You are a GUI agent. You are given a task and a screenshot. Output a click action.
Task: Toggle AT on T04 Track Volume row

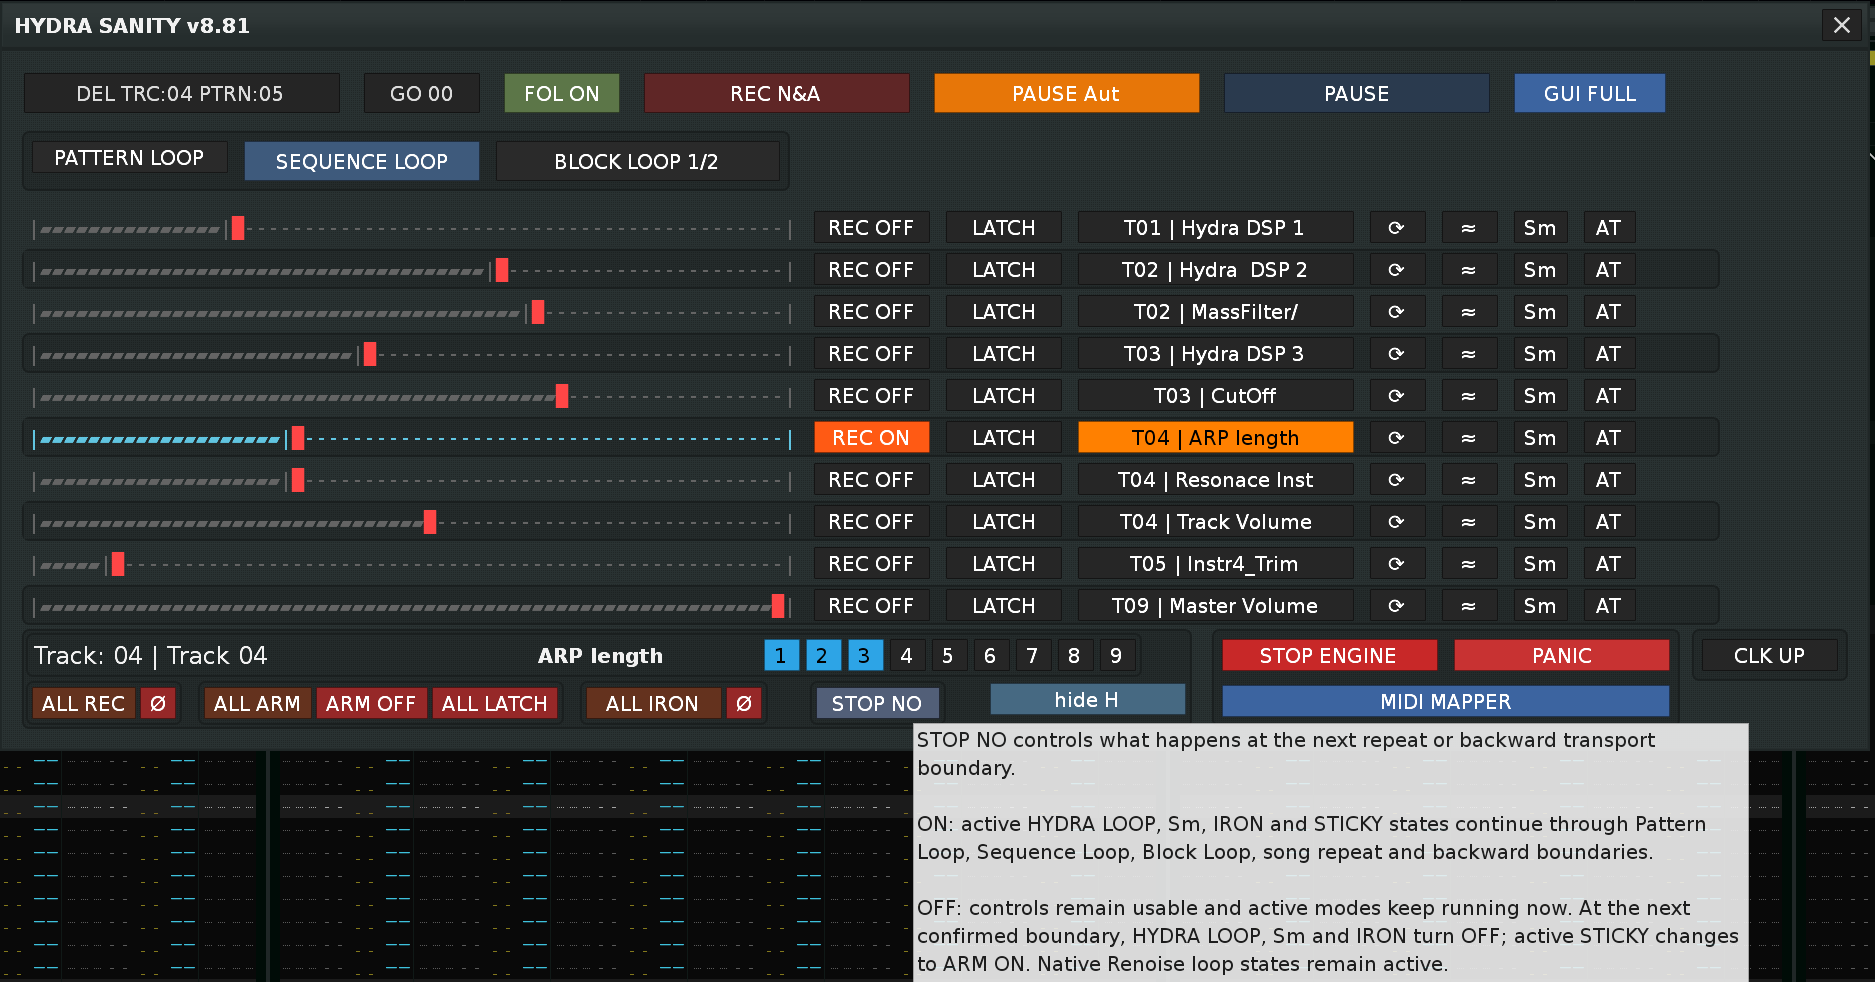1609,522
